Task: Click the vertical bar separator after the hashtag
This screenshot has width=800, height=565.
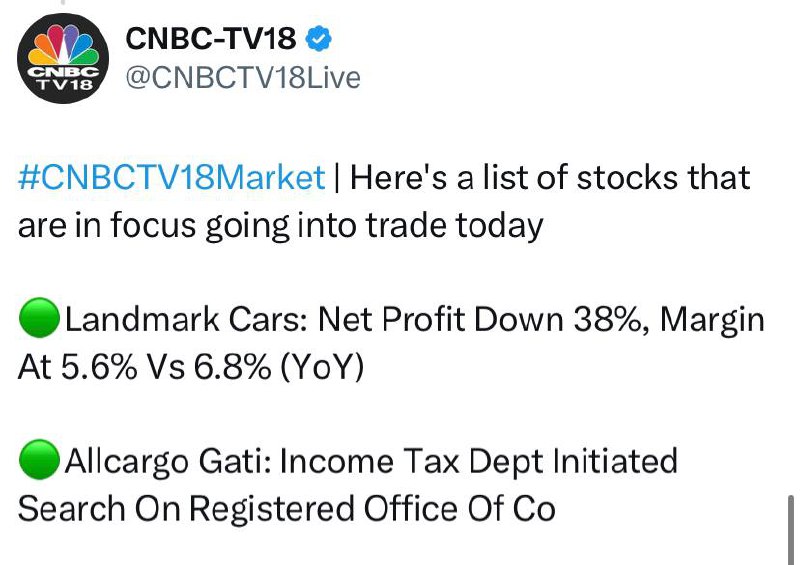Action: coord(337,178)
